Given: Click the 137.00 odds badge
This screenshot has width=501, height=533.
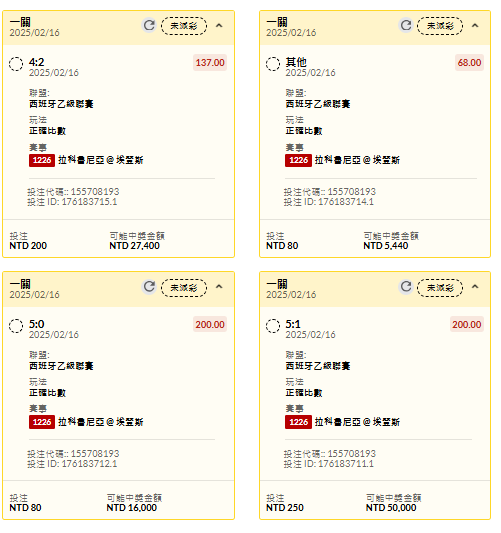Looking at the screenshot, I should coord(210,63).
